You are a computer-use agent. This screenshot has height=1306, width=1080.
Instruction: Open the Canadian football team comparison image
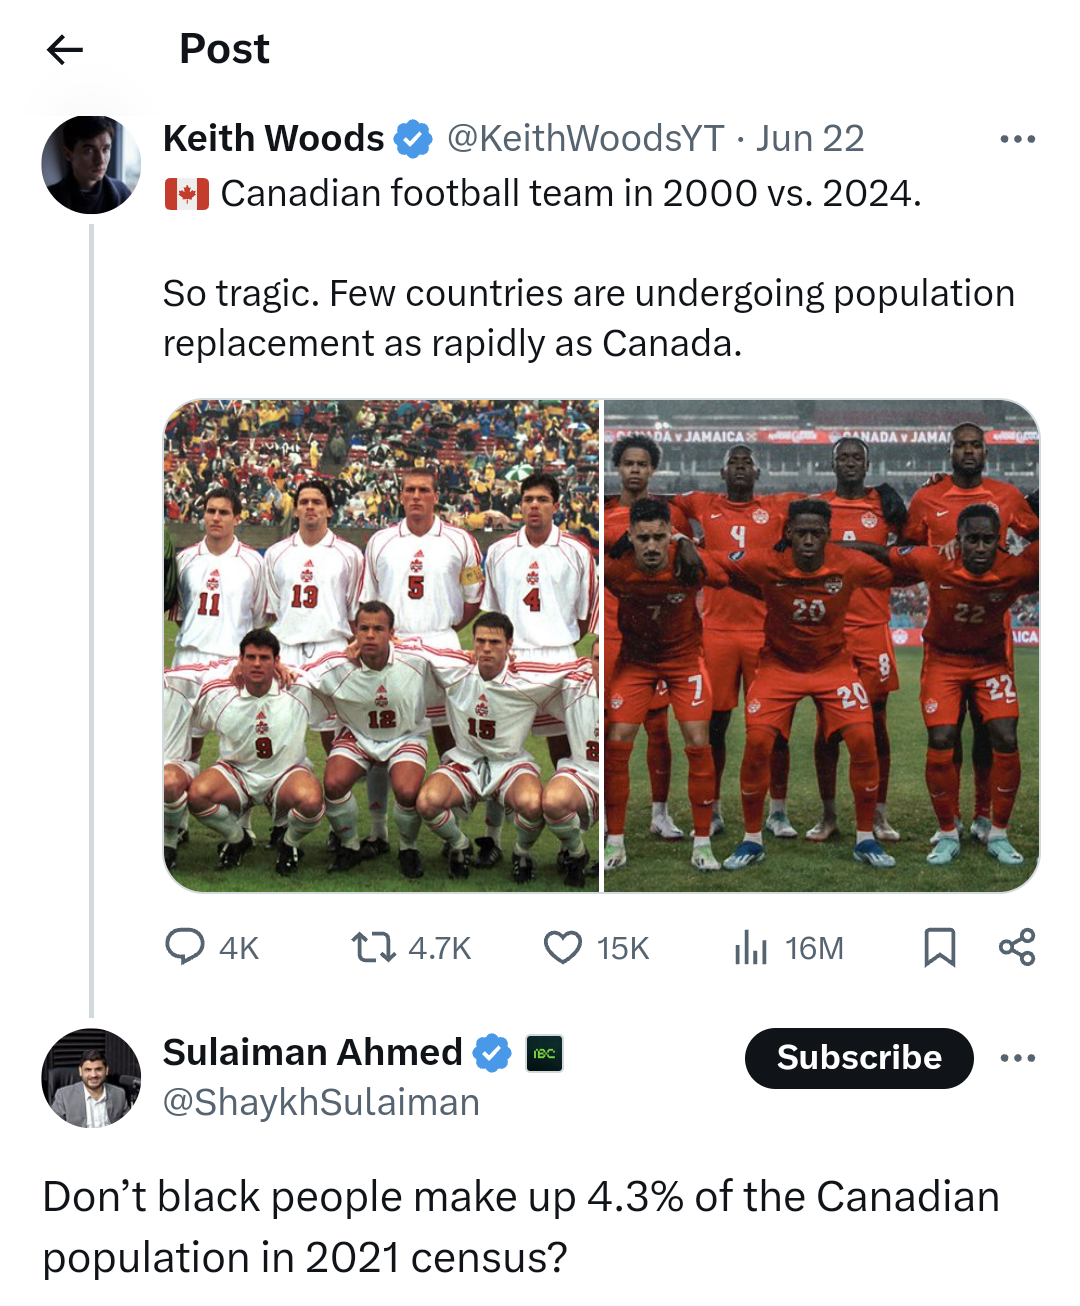point(600,645)
